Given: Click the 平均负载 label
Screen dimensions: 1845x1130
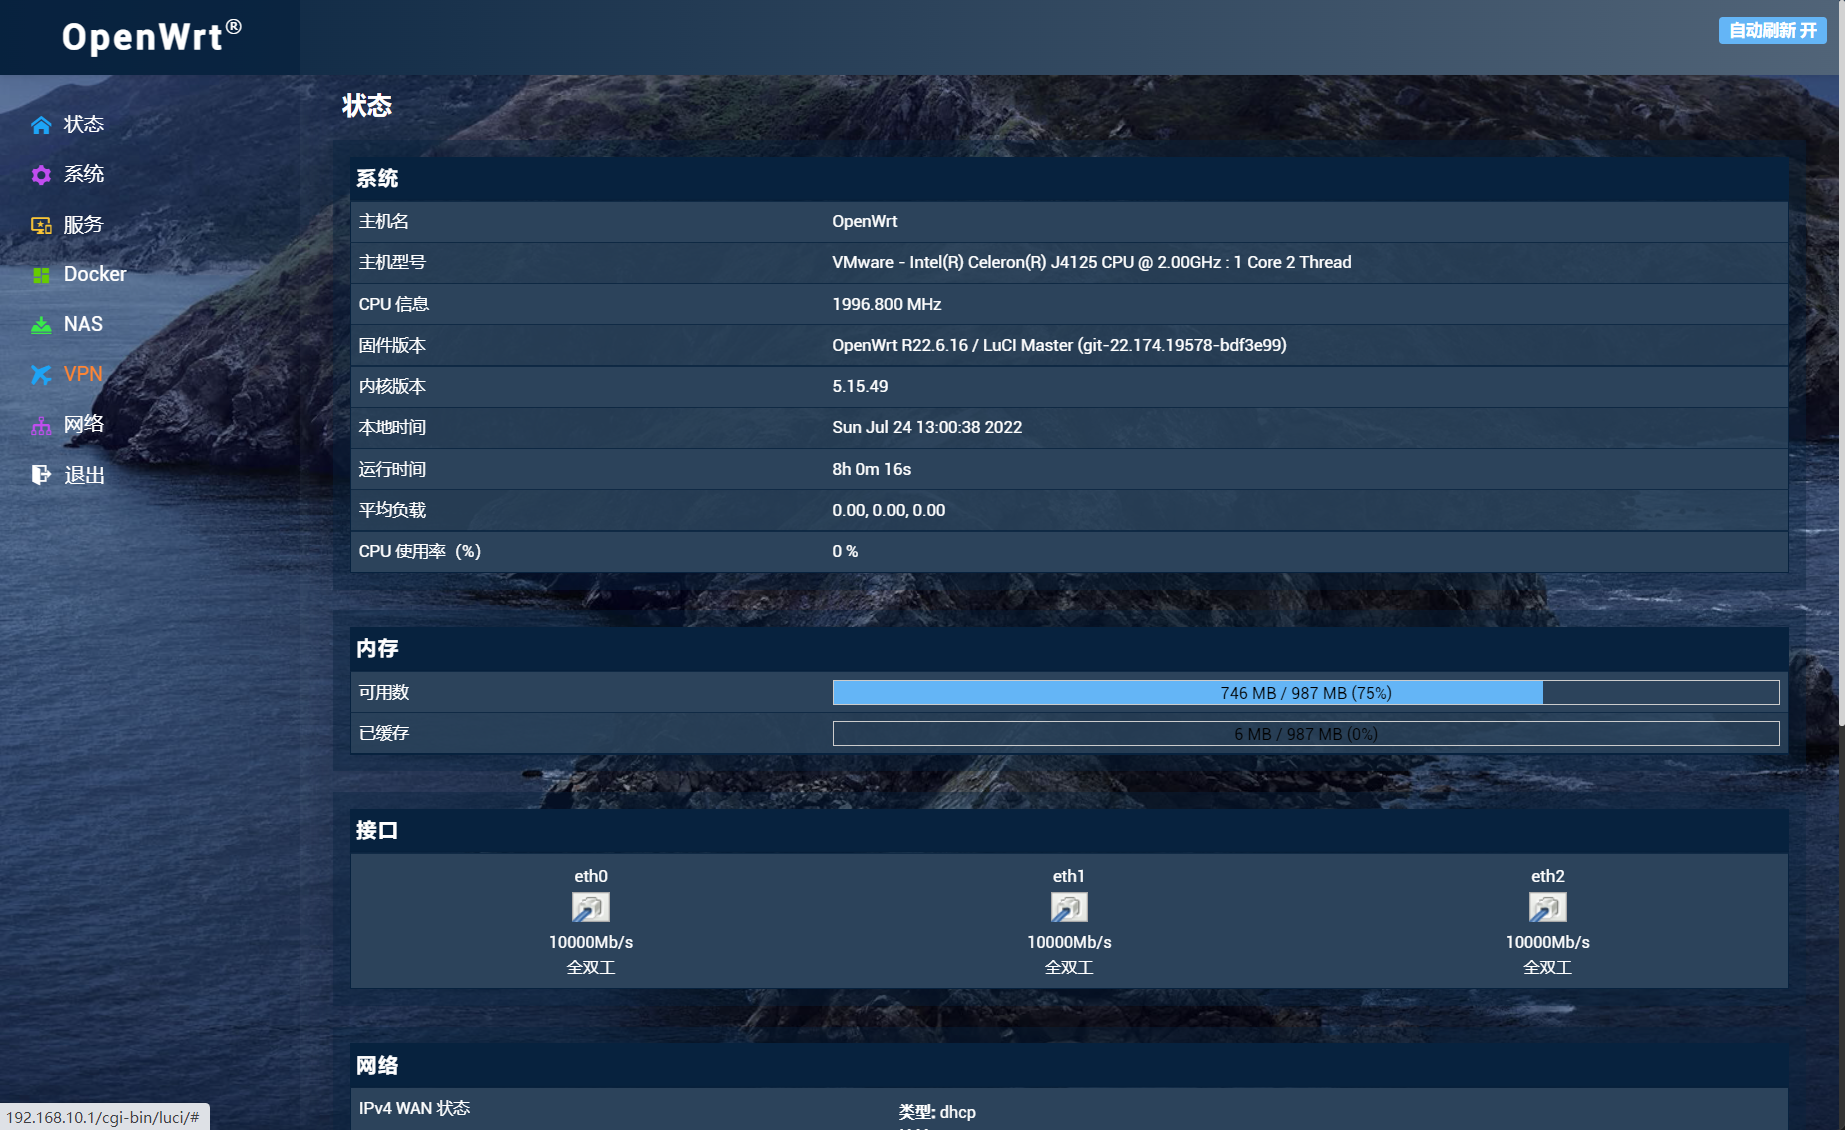Looking at the screenshot, I should (x=392, y=510).
